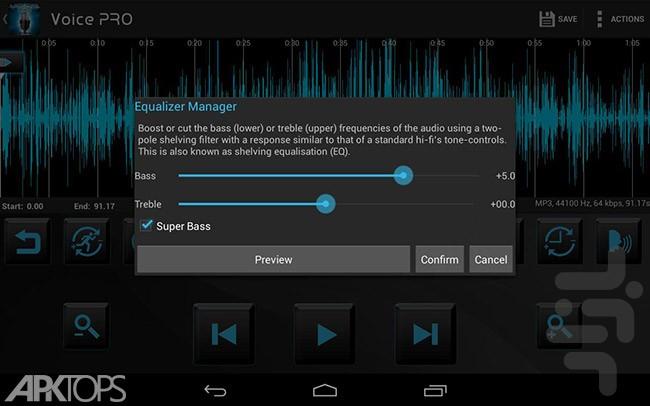Click the MP3 44100 Hz file info
650x406 pixels.
tap(592, 203)
